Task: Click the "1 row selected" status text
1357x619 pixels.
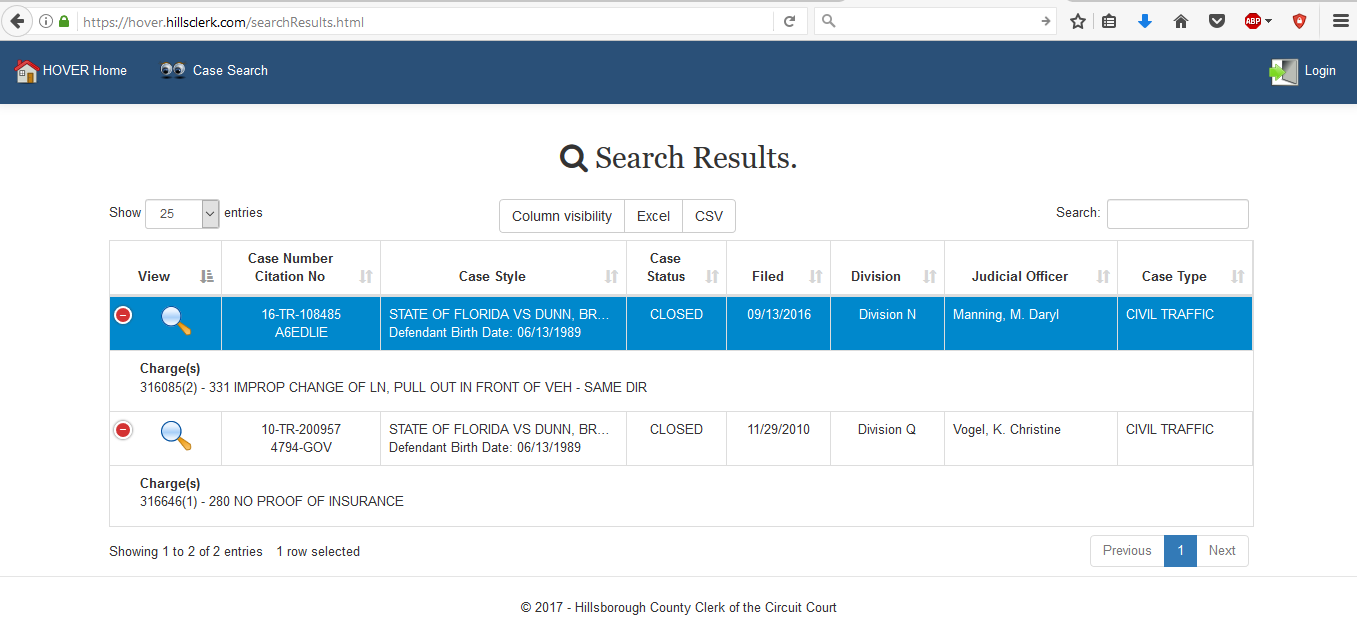Action: pyautogui.click(x=318, y=552)
